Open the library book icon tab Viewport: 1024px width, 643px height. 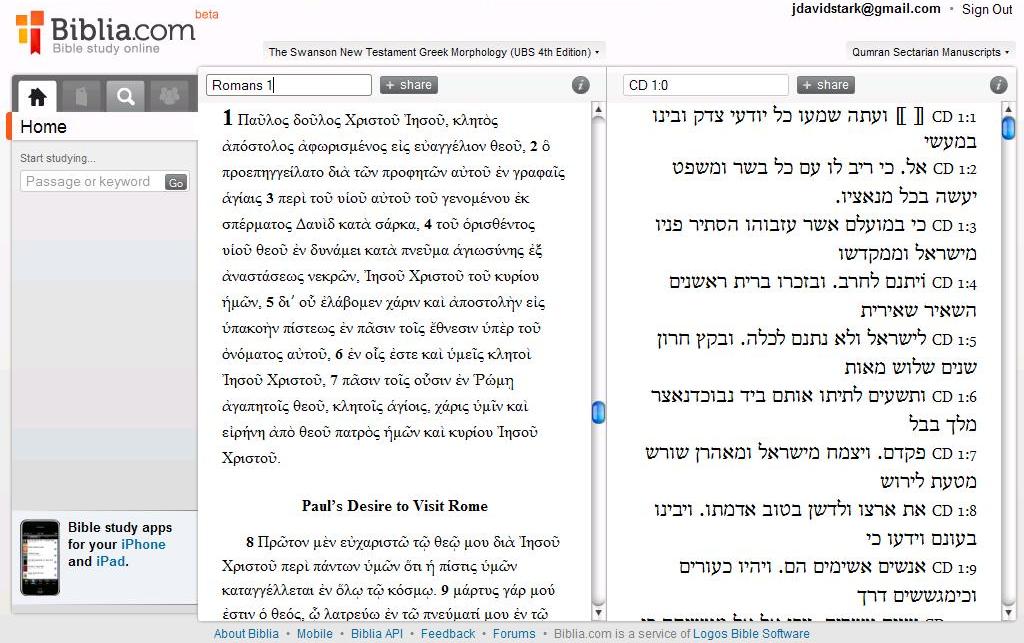click(81, 96)
